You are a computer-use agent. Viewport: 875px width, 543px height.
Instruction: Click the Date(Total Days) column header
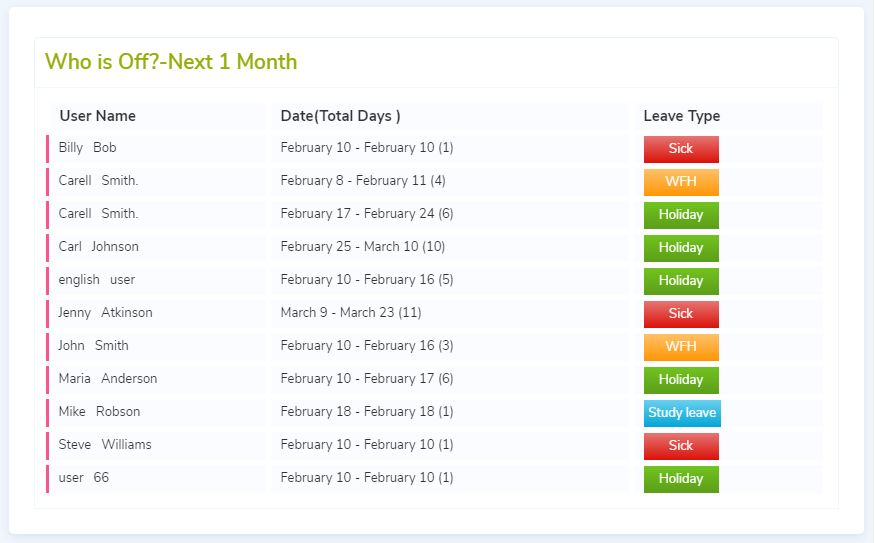[340, 116]
